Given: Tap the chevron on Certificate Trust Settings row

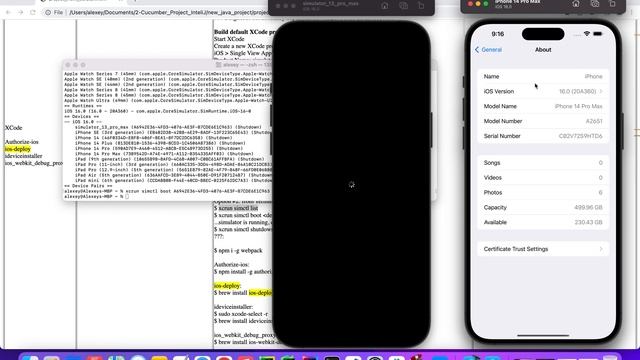Looking at the screenshot, I should click(601, 249).
